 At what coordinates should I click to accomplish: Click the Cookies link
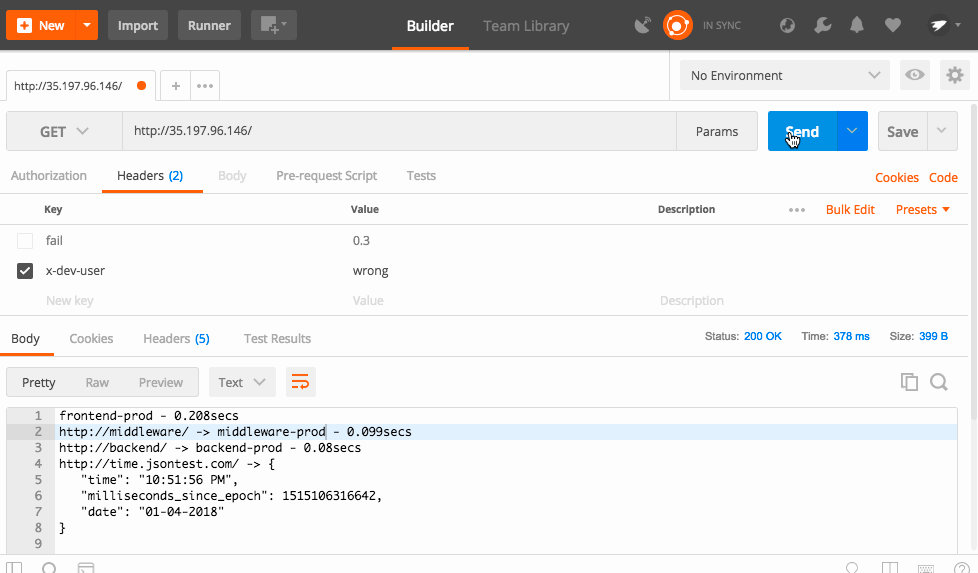(x=896, y=178)
